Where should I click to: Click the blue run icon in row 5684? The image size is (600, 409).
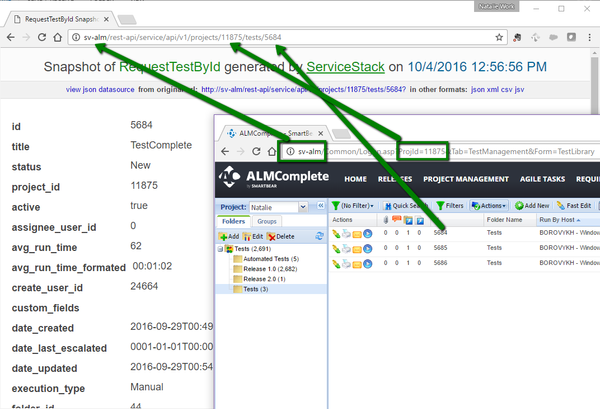click(368, 233)
